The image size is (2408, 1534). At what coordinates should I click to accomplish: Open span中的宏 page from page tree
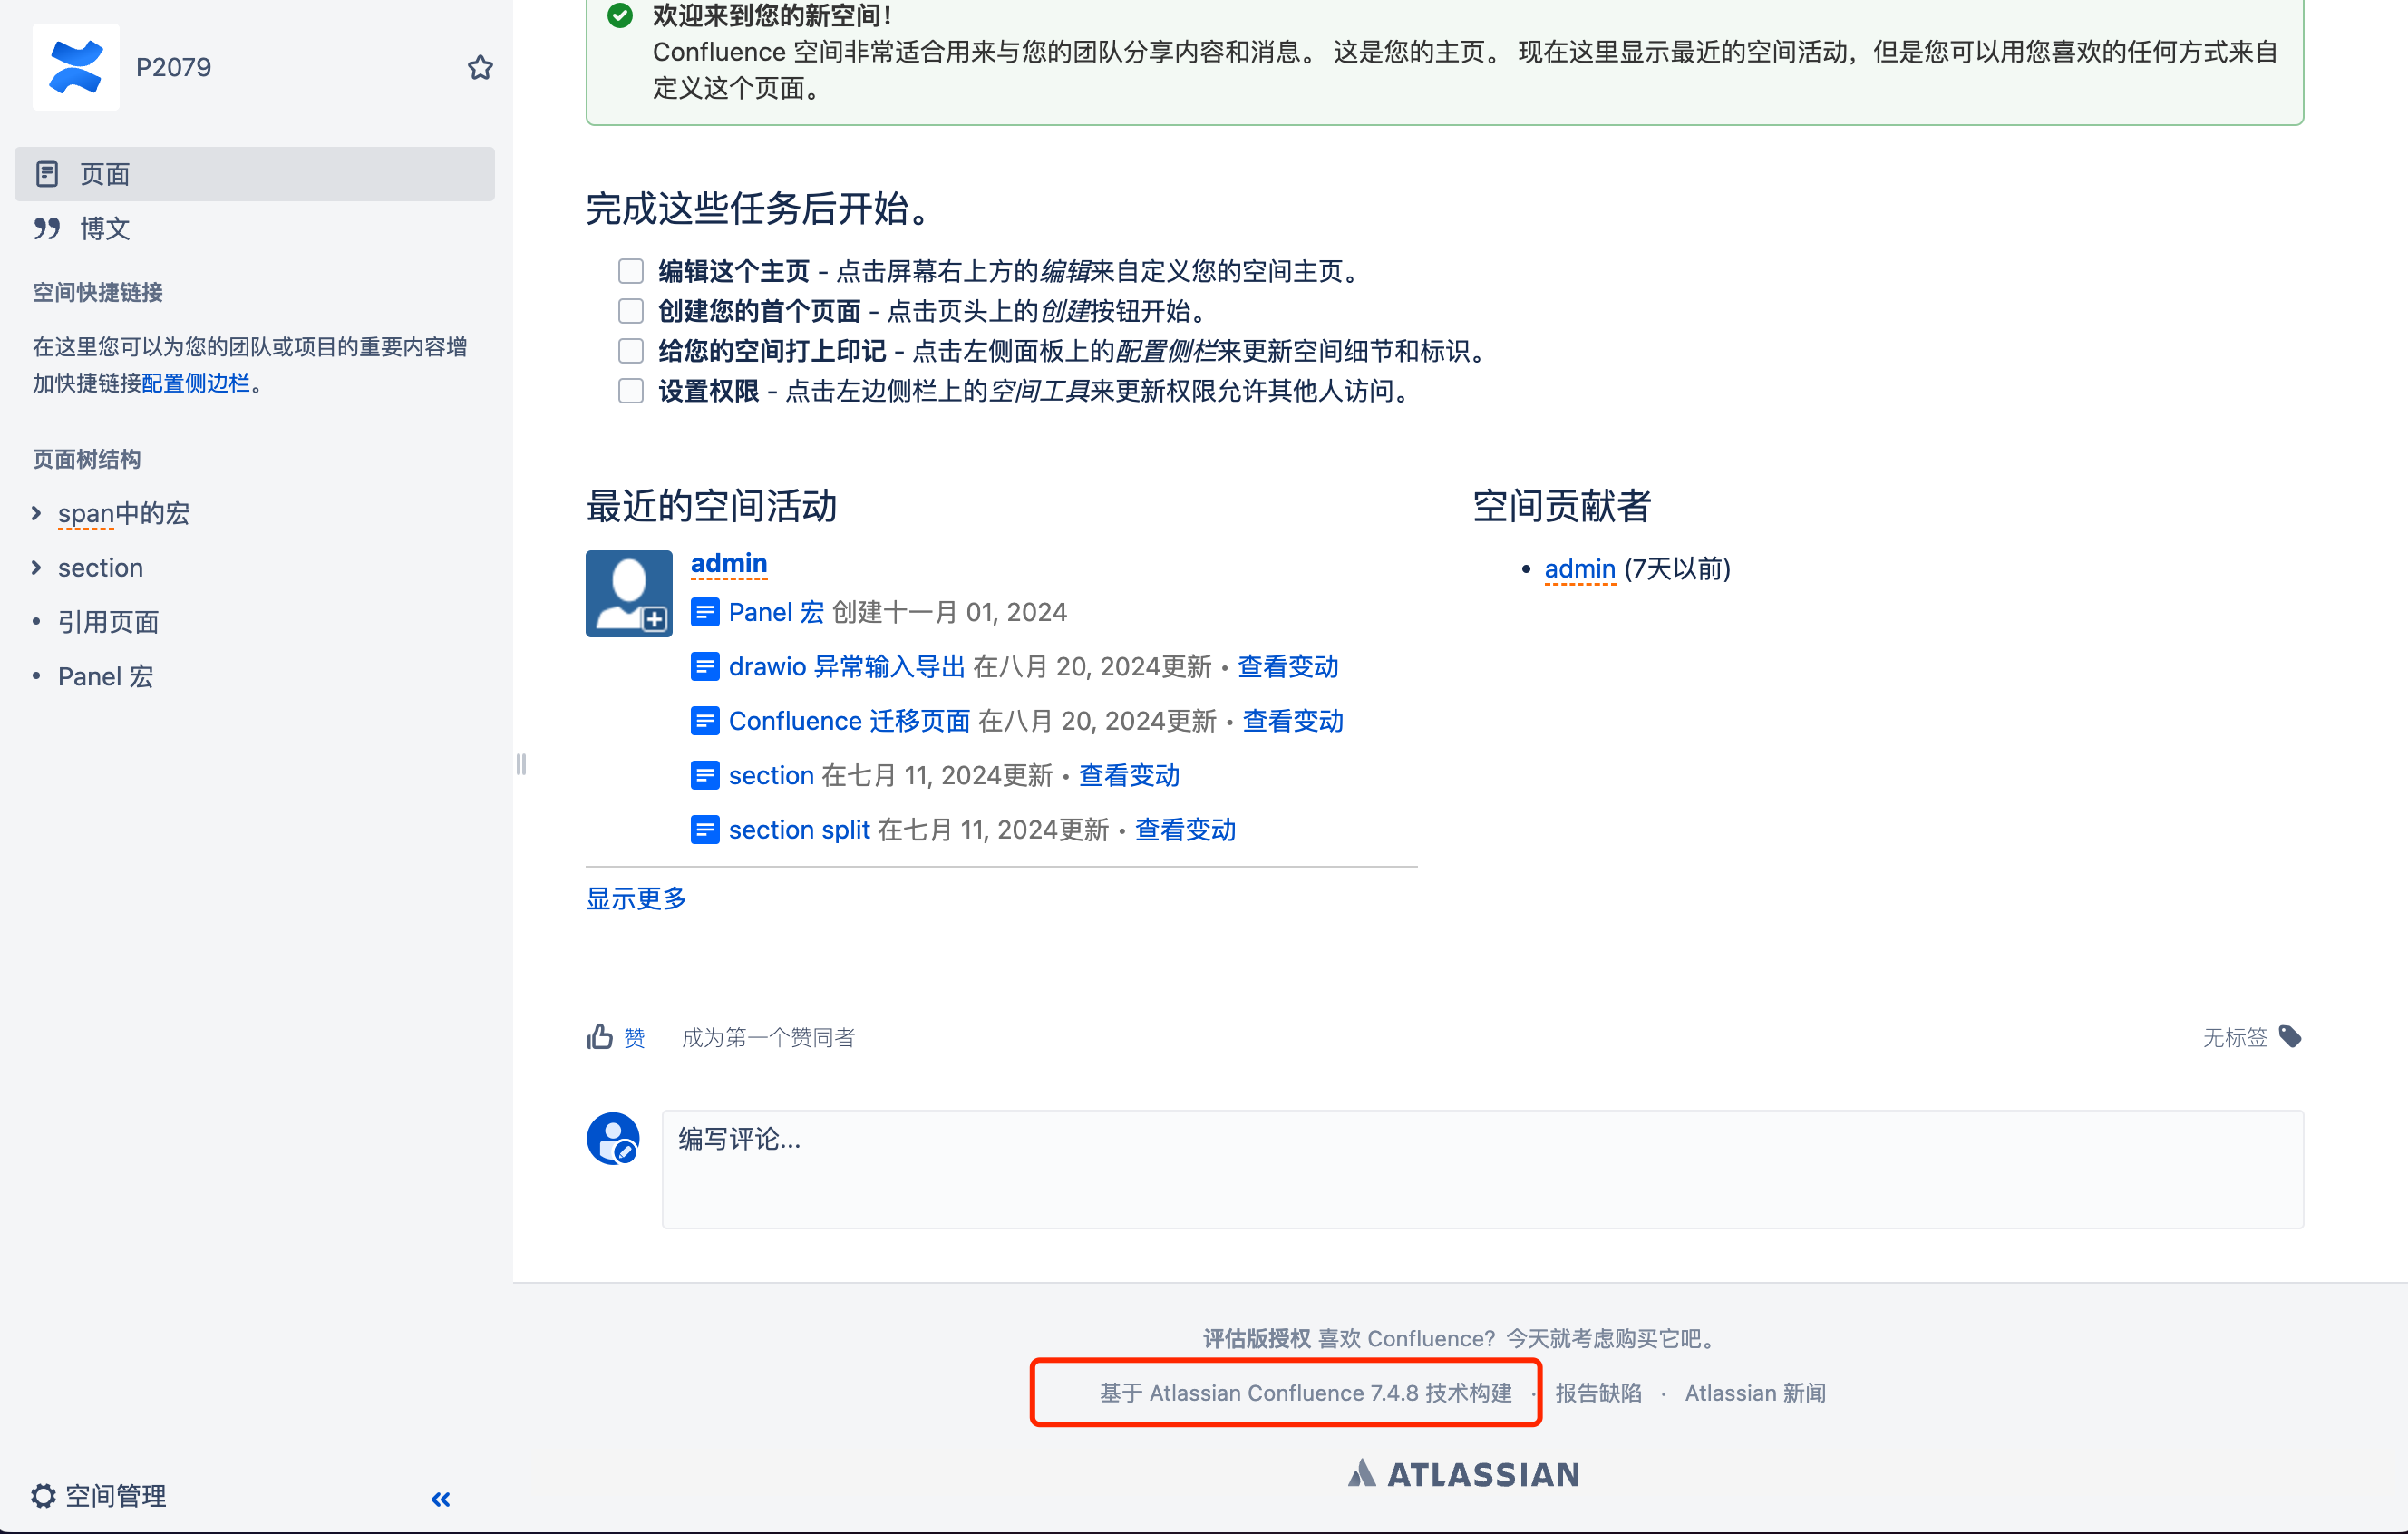(124, 513)
